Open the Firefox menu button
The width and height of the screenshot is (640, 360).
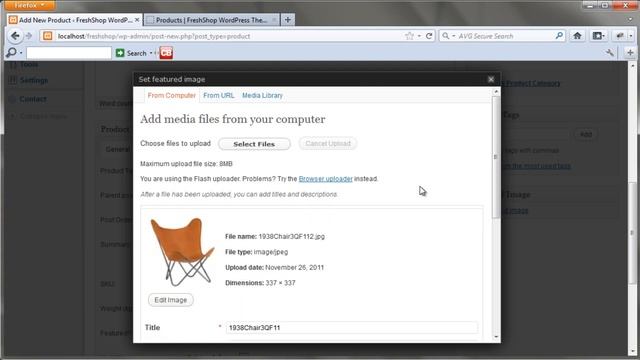(29, 5)
